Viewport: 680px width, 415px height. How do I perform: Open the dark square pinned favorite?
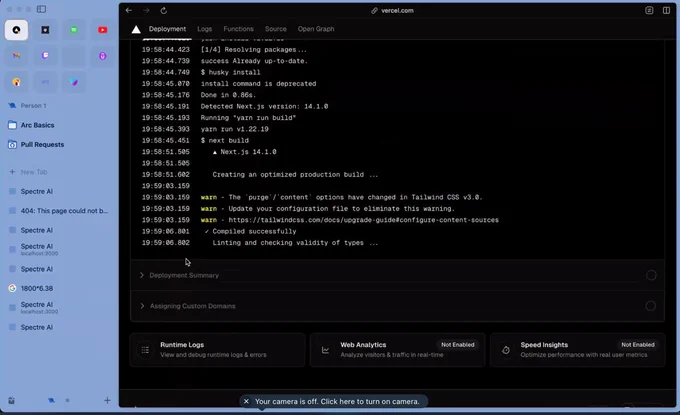(45, 30)
